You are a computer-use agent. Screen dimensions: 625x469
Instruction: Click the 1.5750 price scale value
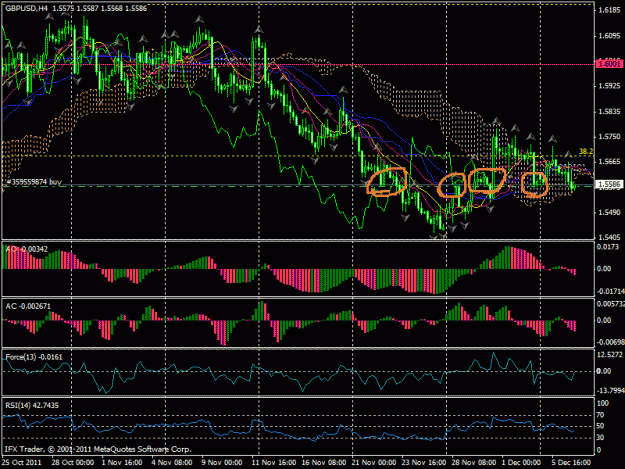[609, 137]
